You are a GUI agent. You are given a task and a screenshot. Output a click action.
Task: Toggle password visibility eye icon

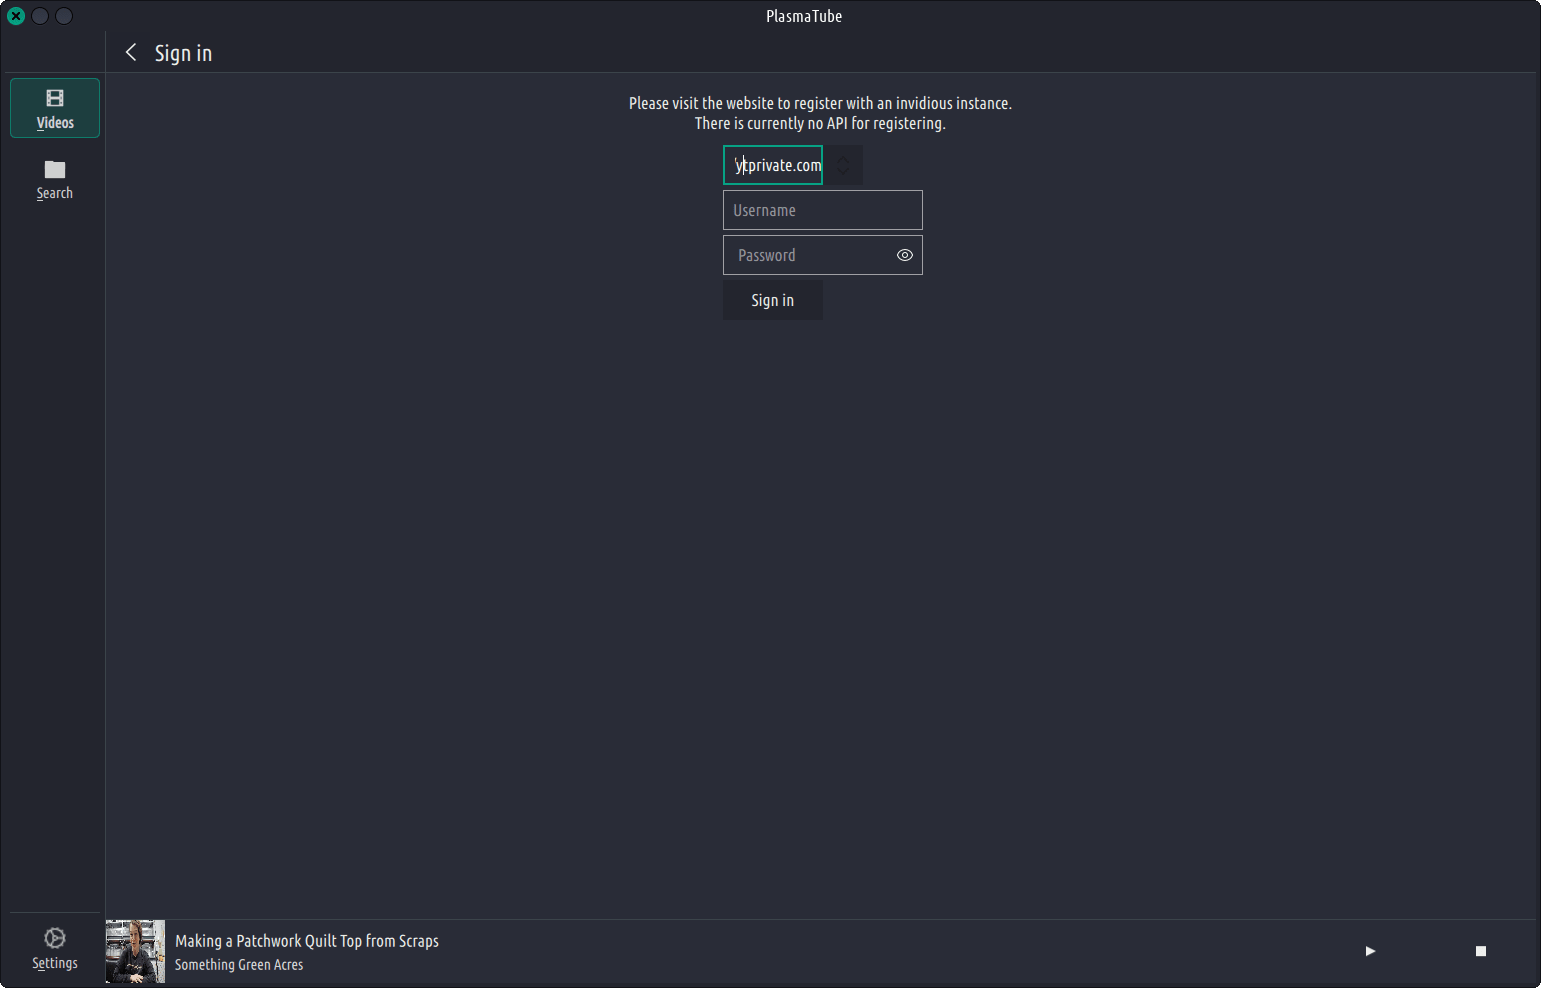tap(905, 255)
